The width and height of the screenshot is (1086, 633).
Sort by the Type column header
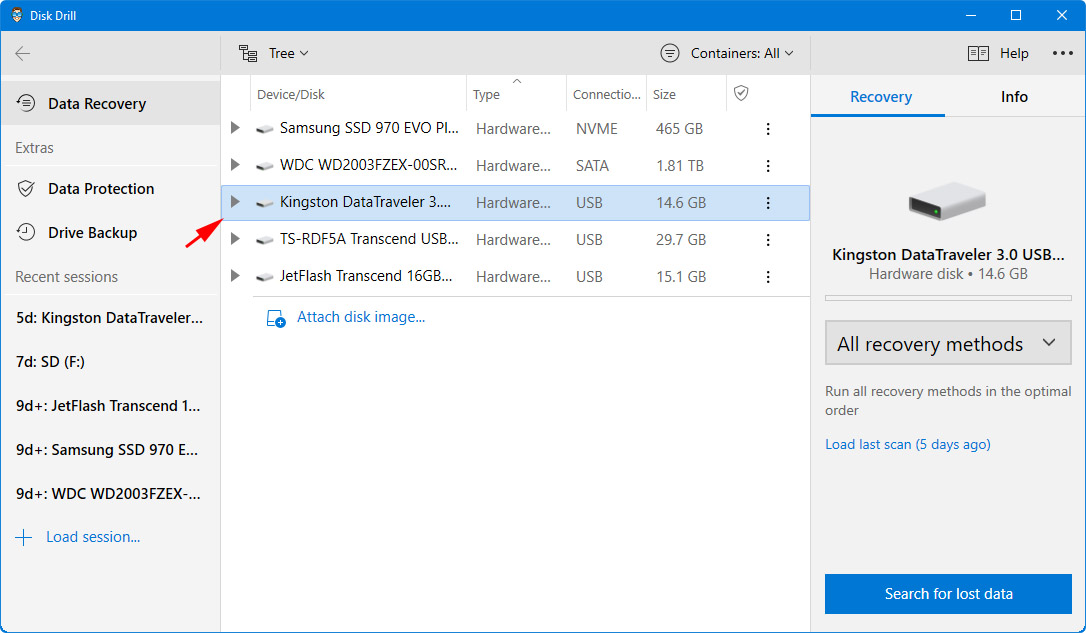[x=486, y=94]
